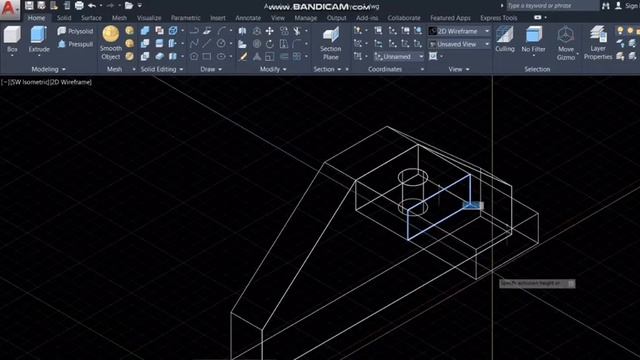Image resolution: width=640 pixels, height=360 pixels.
Task: Expand the Solid Editing panel
Action: click(162, 69)
